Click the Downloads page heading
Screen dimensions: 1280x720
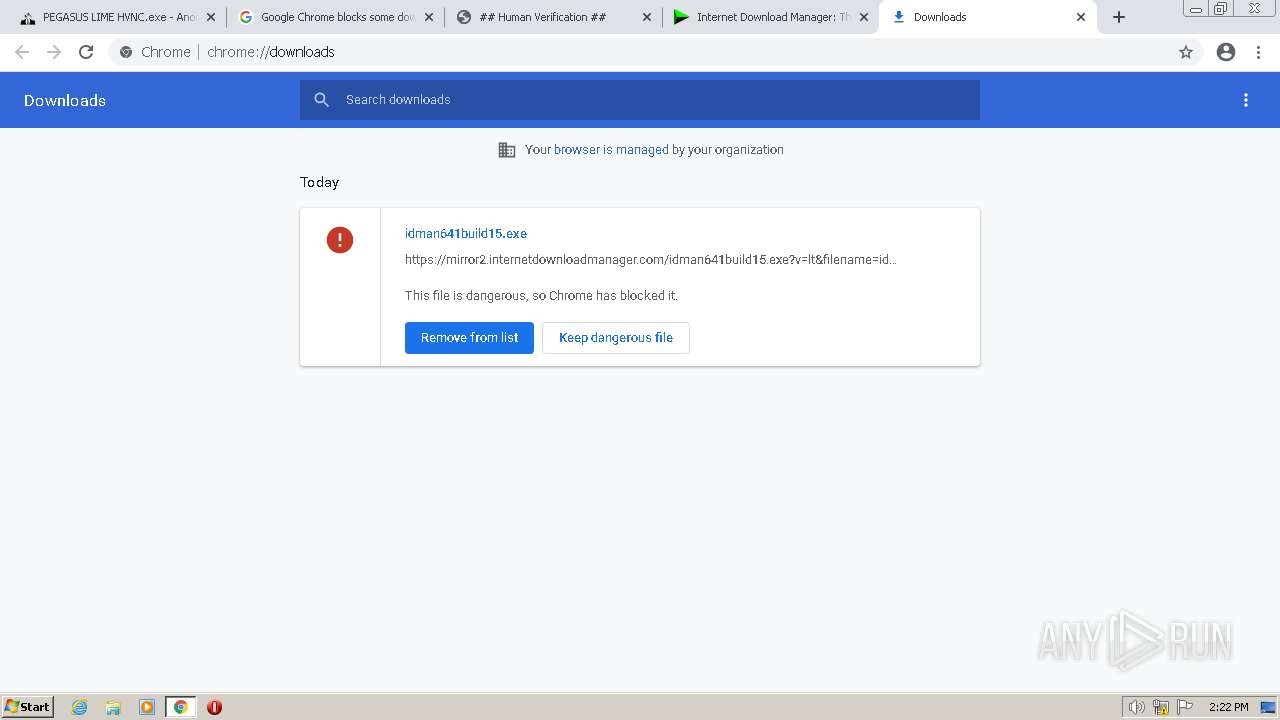click(65, 100)
